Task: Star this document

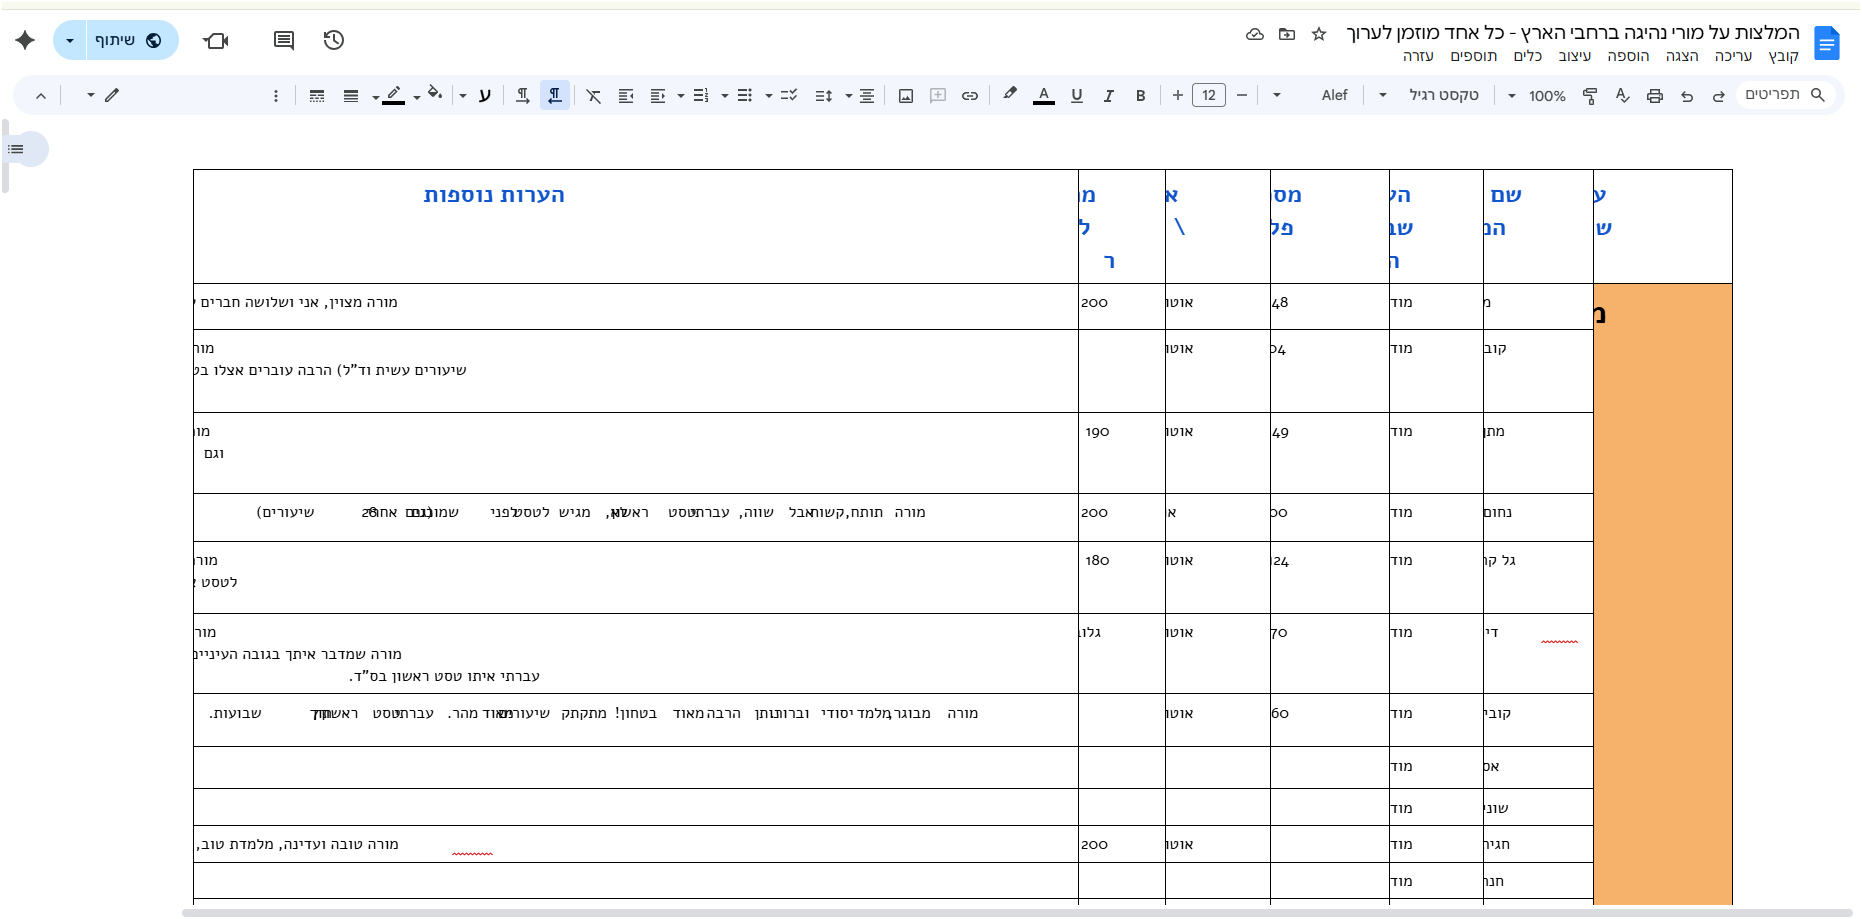Action: pos(1319,34)
